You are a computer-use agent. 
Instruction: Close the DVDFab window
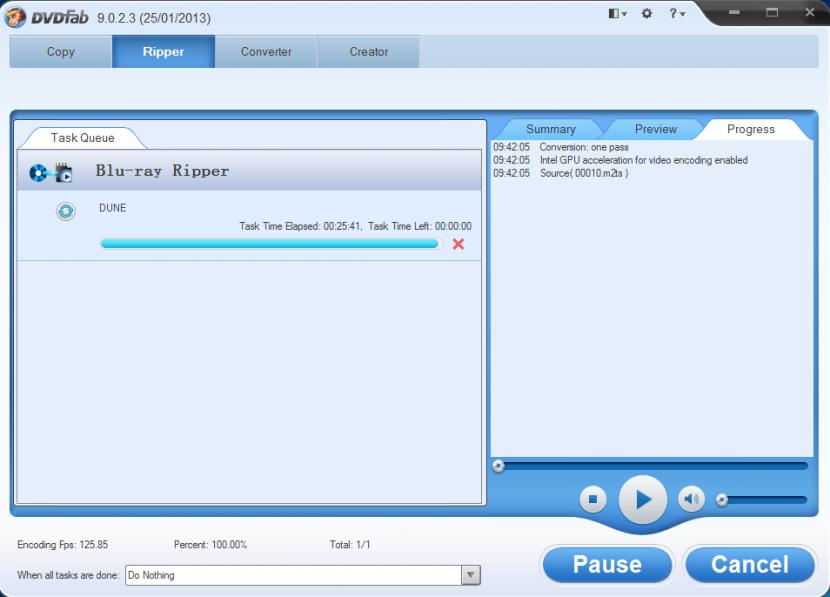[810, 12]
